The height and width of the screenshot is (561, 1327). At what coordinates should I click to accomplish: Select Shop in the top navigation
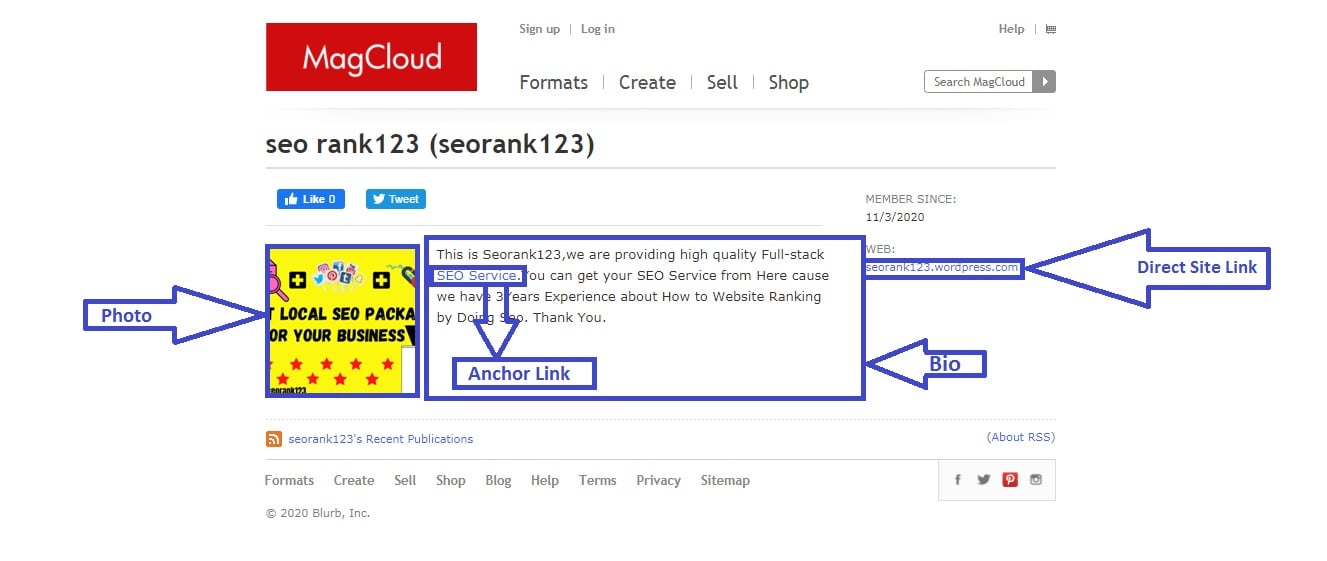[x=788, y=83]
